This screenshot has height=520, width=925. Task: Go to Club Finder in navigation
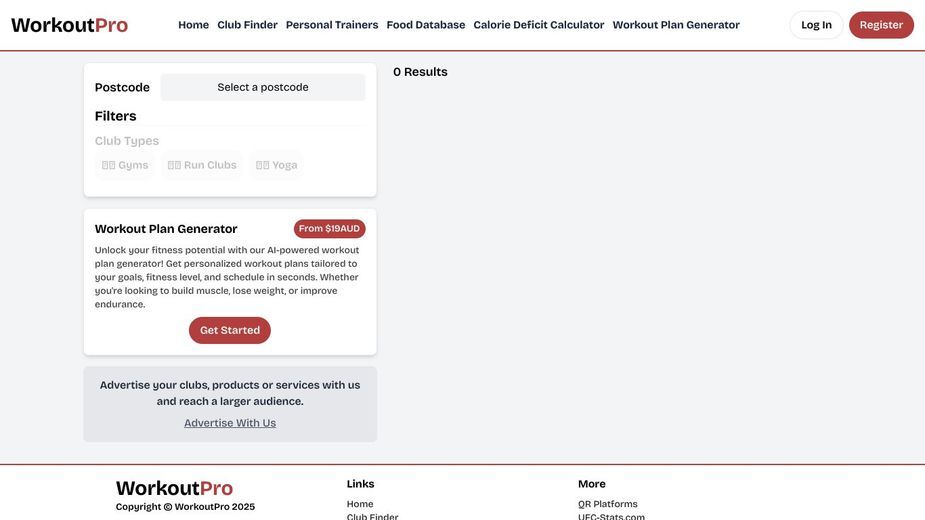(x=247, y=25)
